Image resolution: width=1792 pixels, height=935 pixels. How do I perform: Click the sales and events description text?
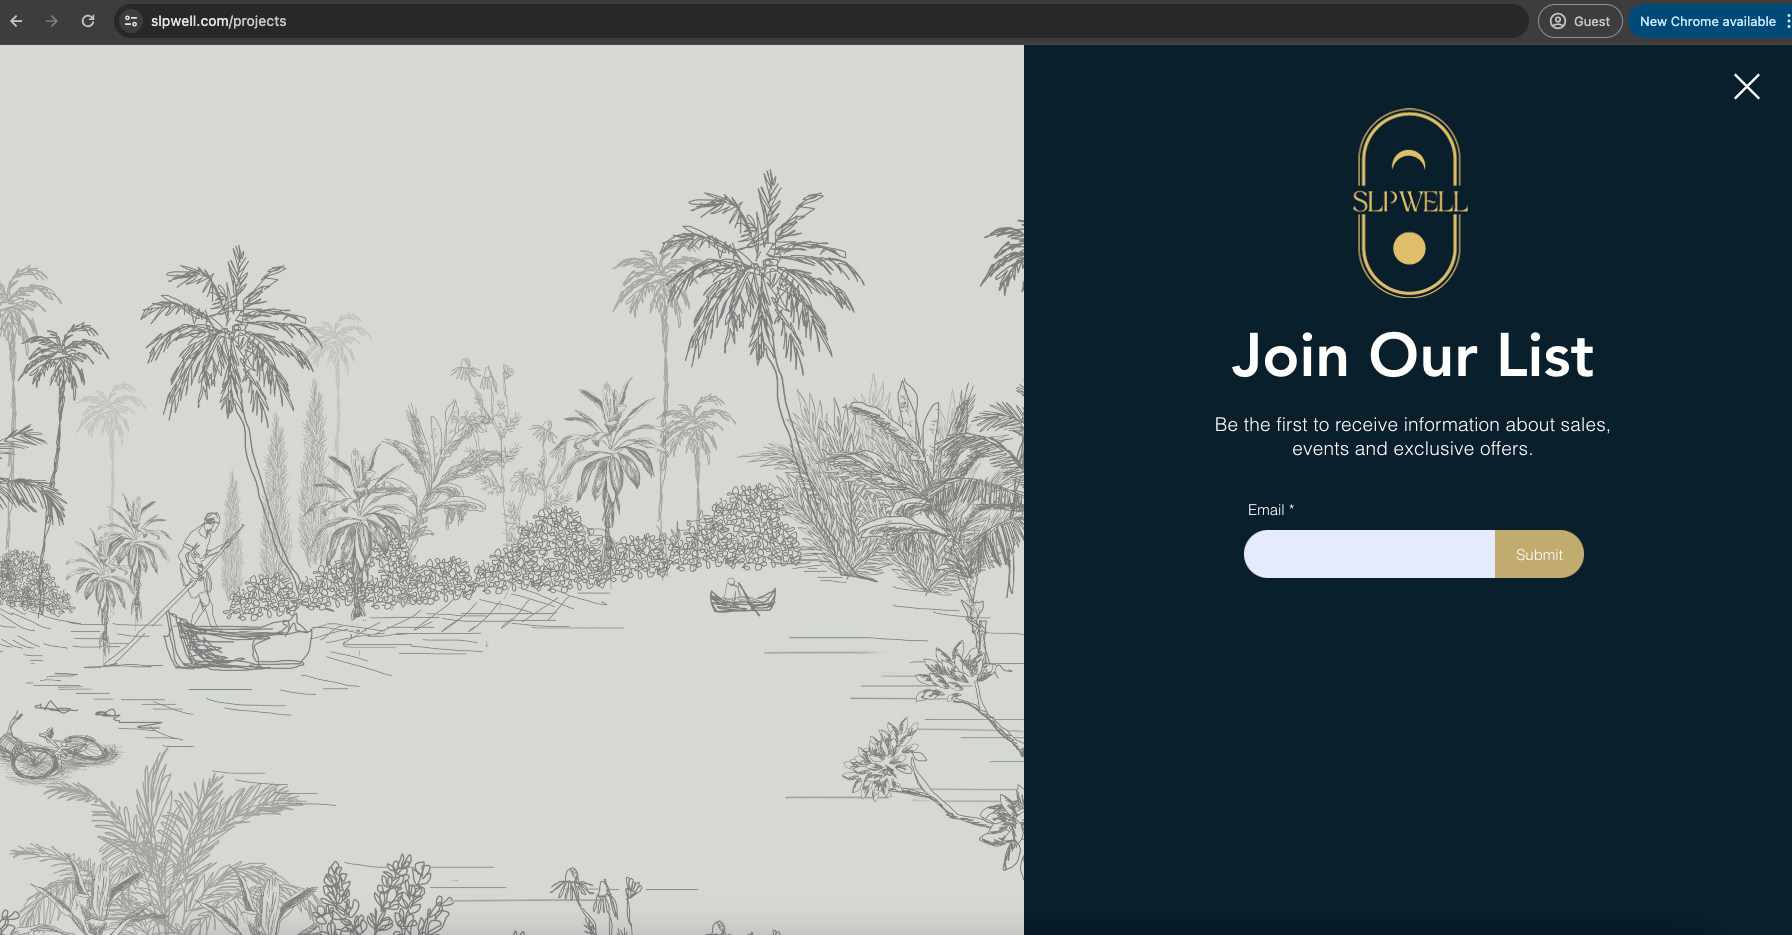tap(1412, 437)
